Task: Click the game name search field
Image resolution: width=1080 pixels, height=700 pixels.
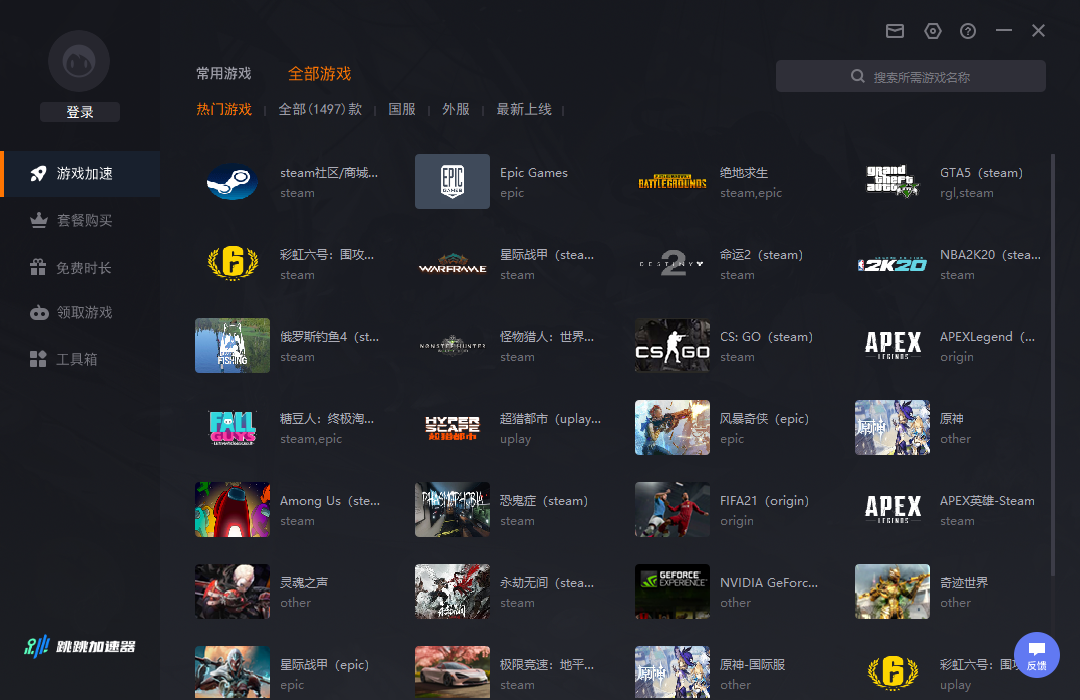Action: click(920, 77)
